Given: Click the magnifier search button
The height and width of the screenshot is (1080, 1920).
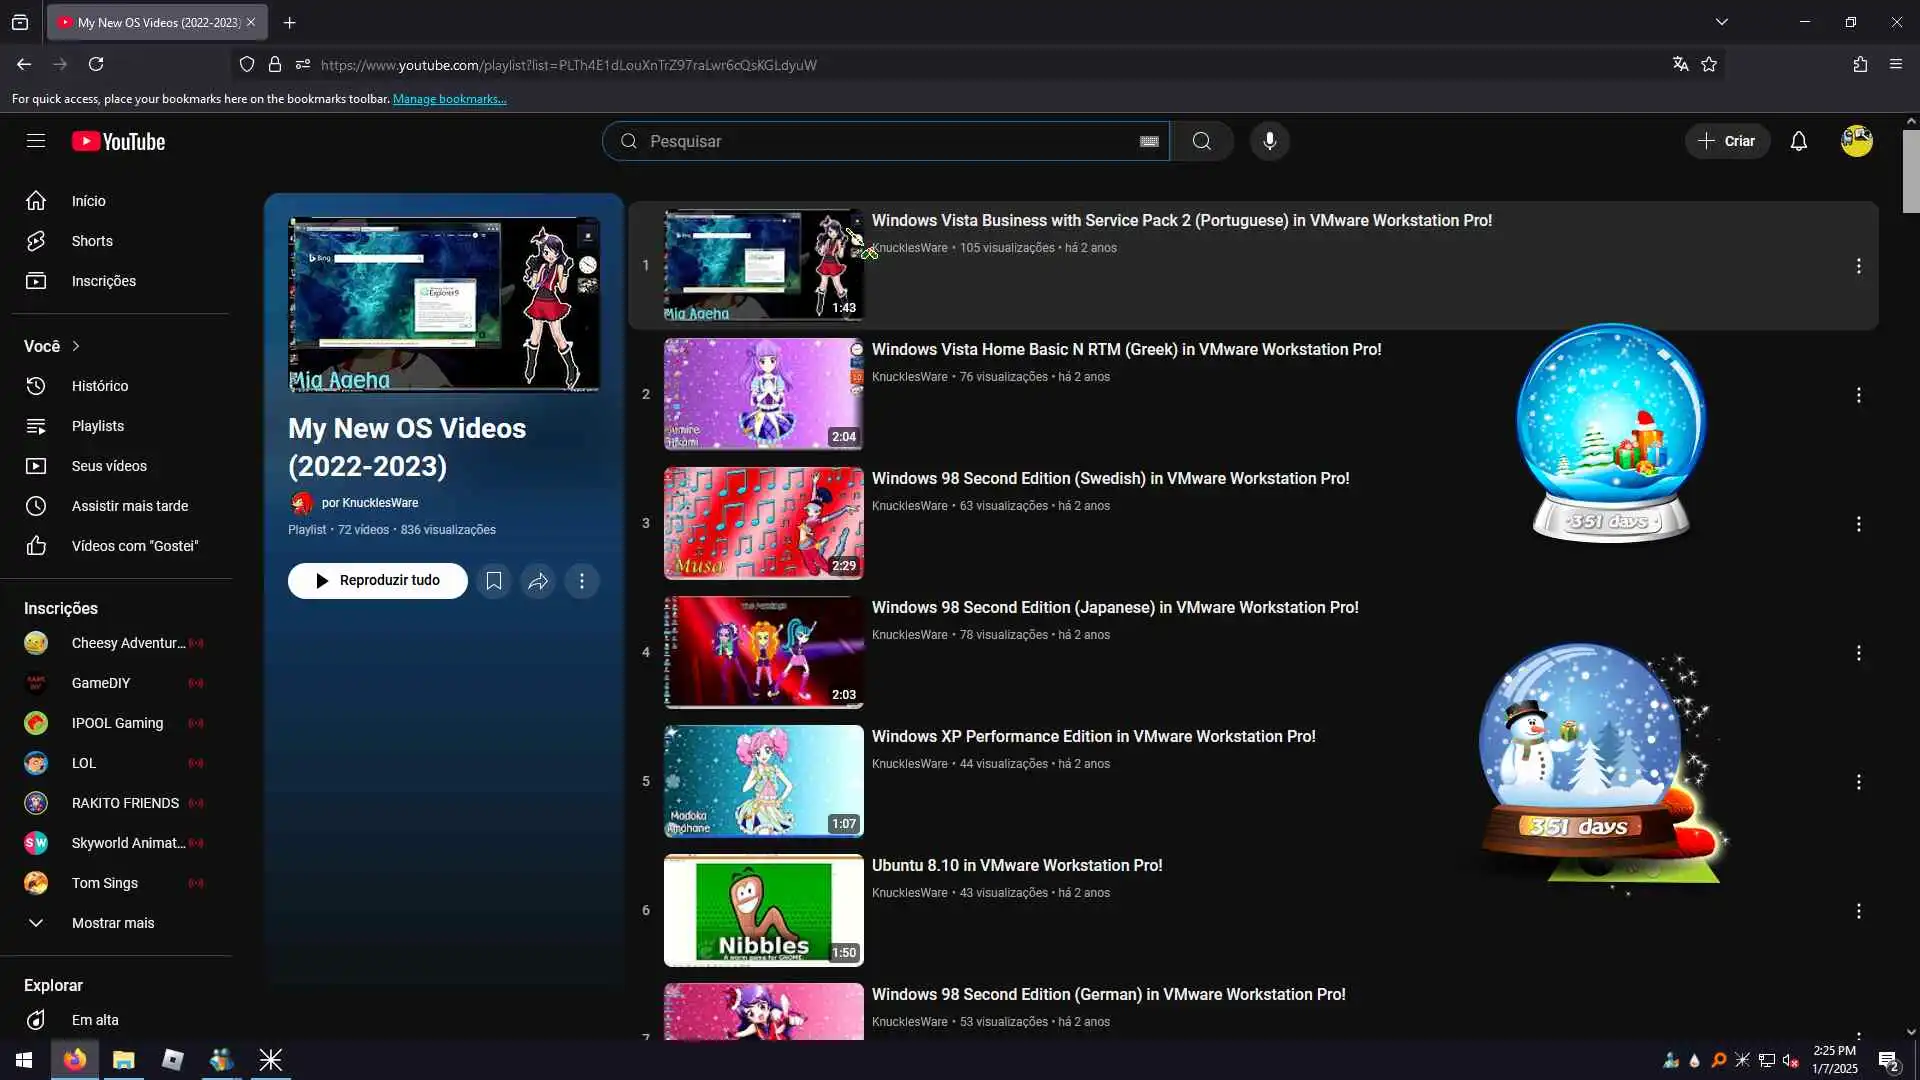Looking at the screenshot, I should [x=1201, y=141].
